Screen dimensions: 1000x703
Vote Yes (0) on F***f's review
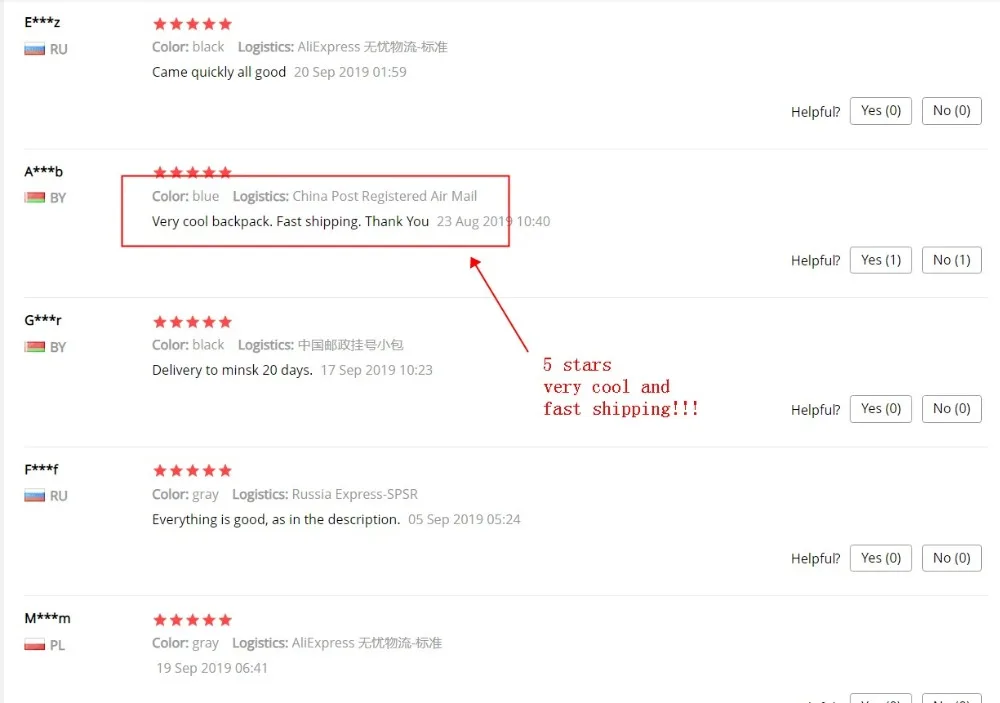(880, 558)
